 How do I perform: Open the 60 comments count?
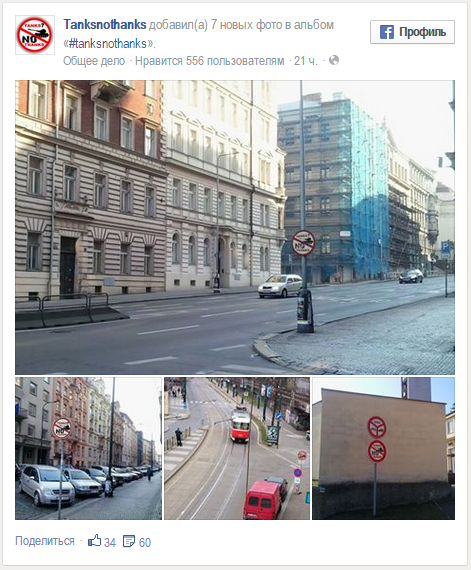tap(145, 542)
